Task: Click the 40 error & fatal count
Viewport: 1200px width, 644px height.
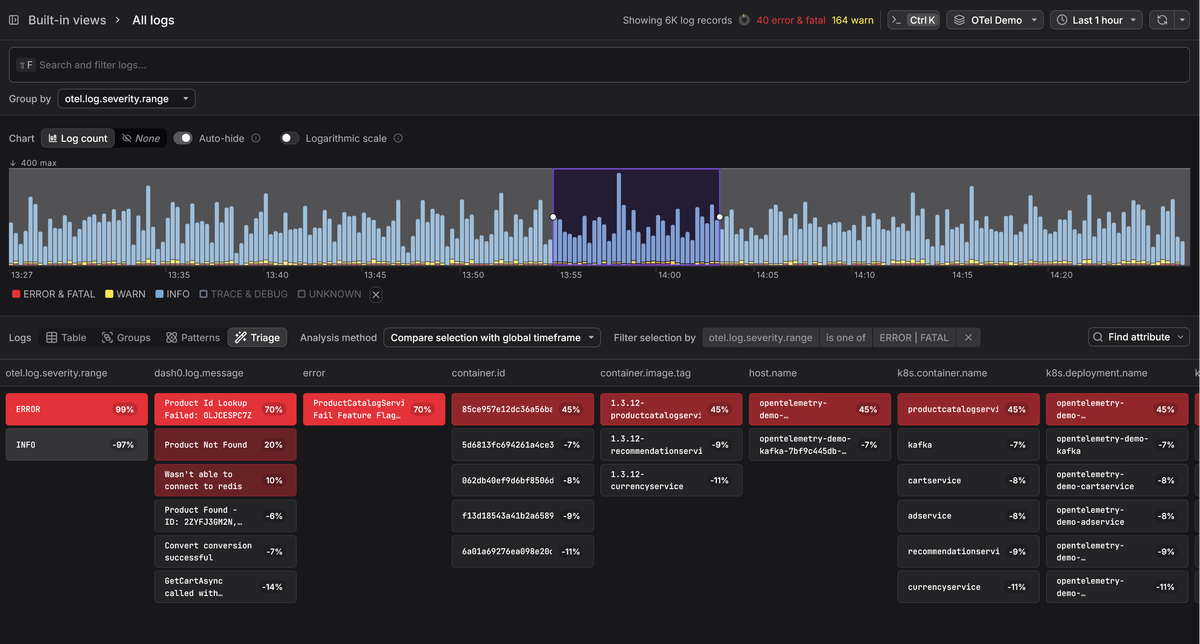Action: point(791,20)
